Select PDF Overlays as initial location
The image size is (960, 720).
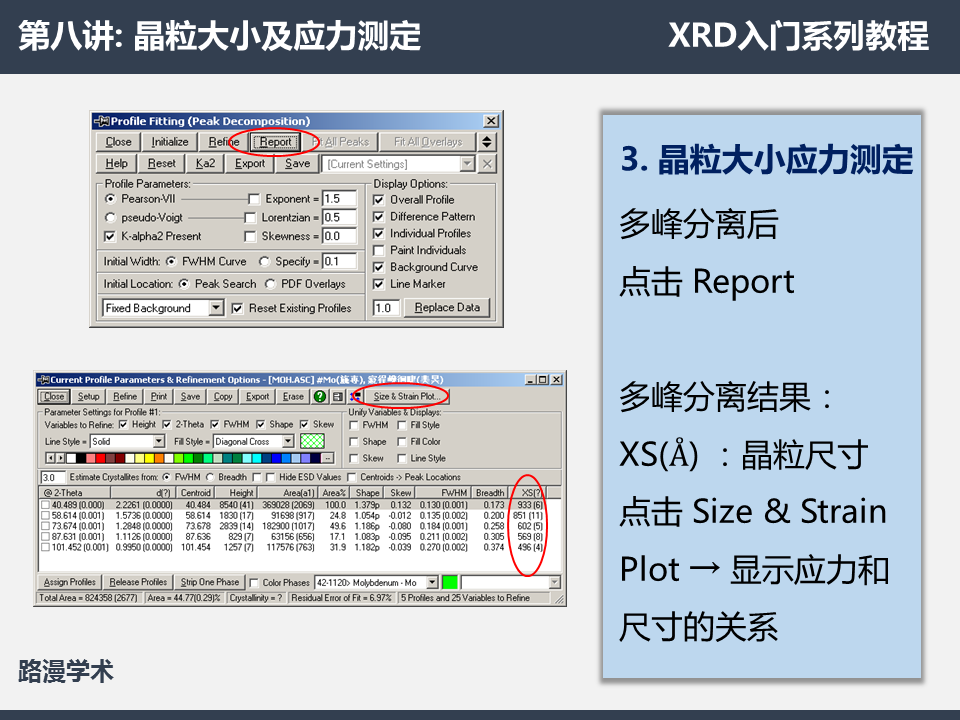(270, 284)
